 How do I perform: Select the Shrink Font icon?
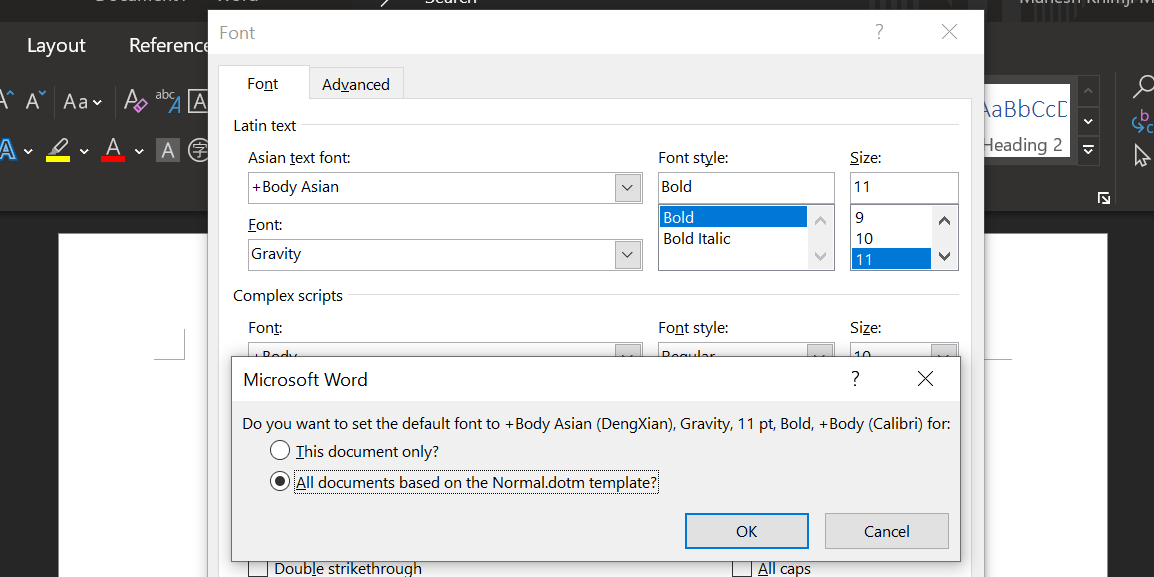[x=35, y=101]
